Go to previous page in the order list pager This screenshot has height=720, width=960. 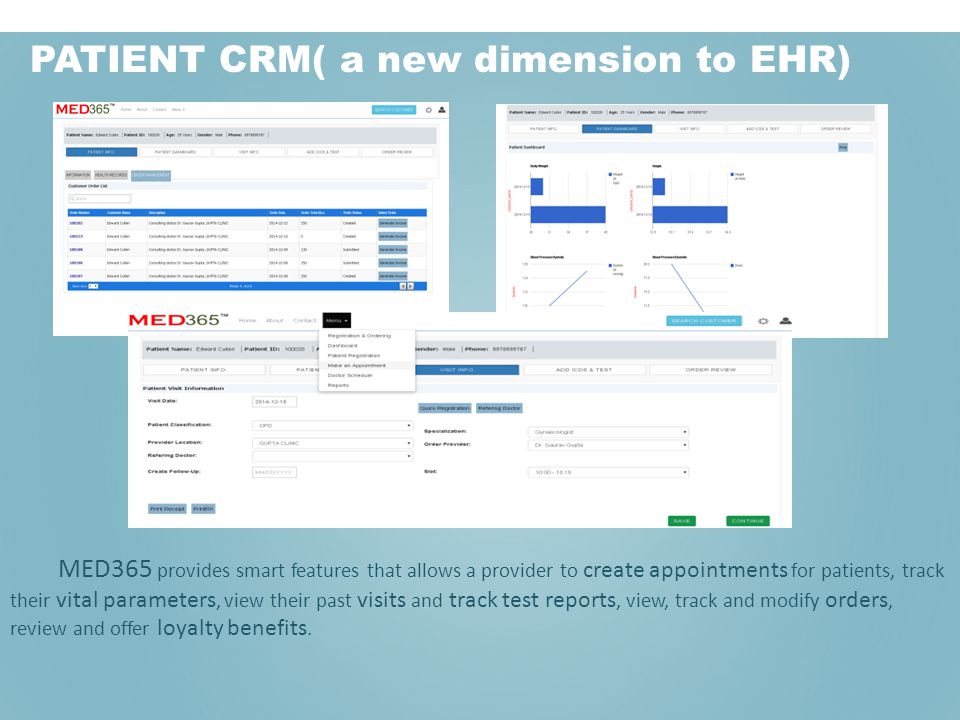pos(403,286)
